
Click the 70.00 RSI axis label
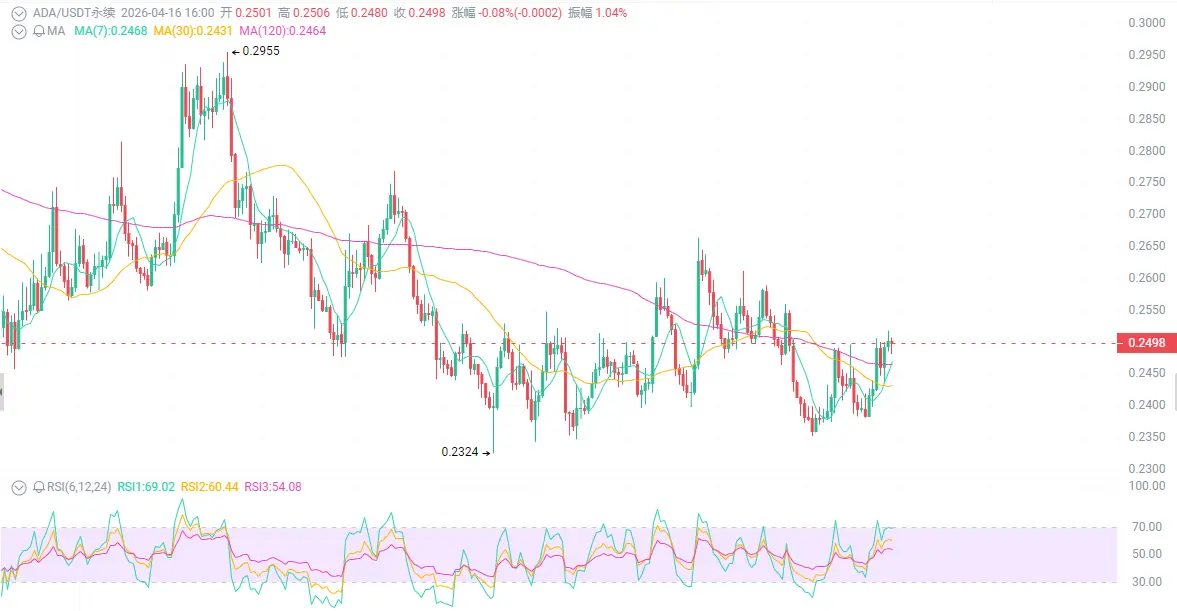coord(1147,527)
